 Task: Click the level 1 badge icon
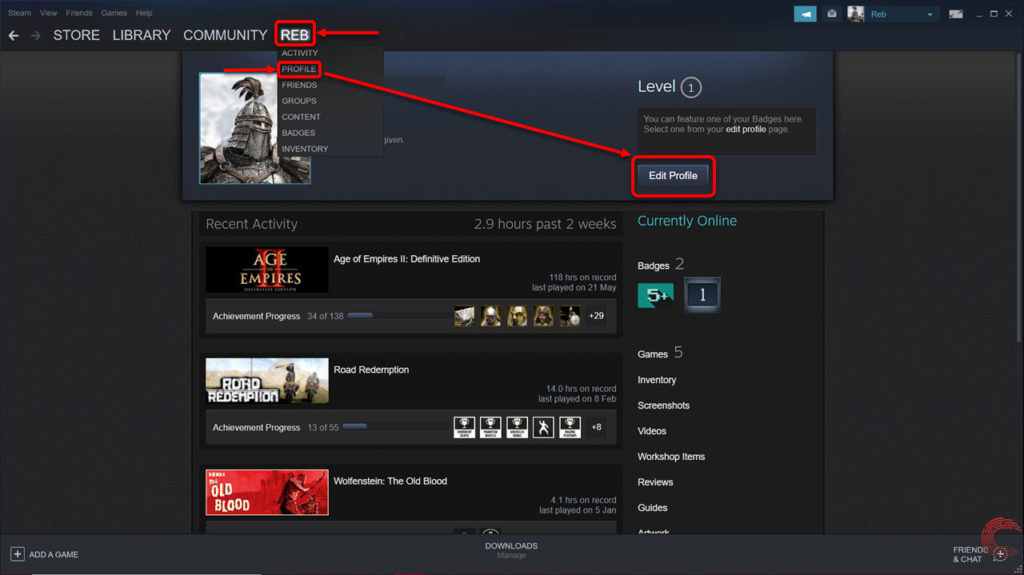702,295
